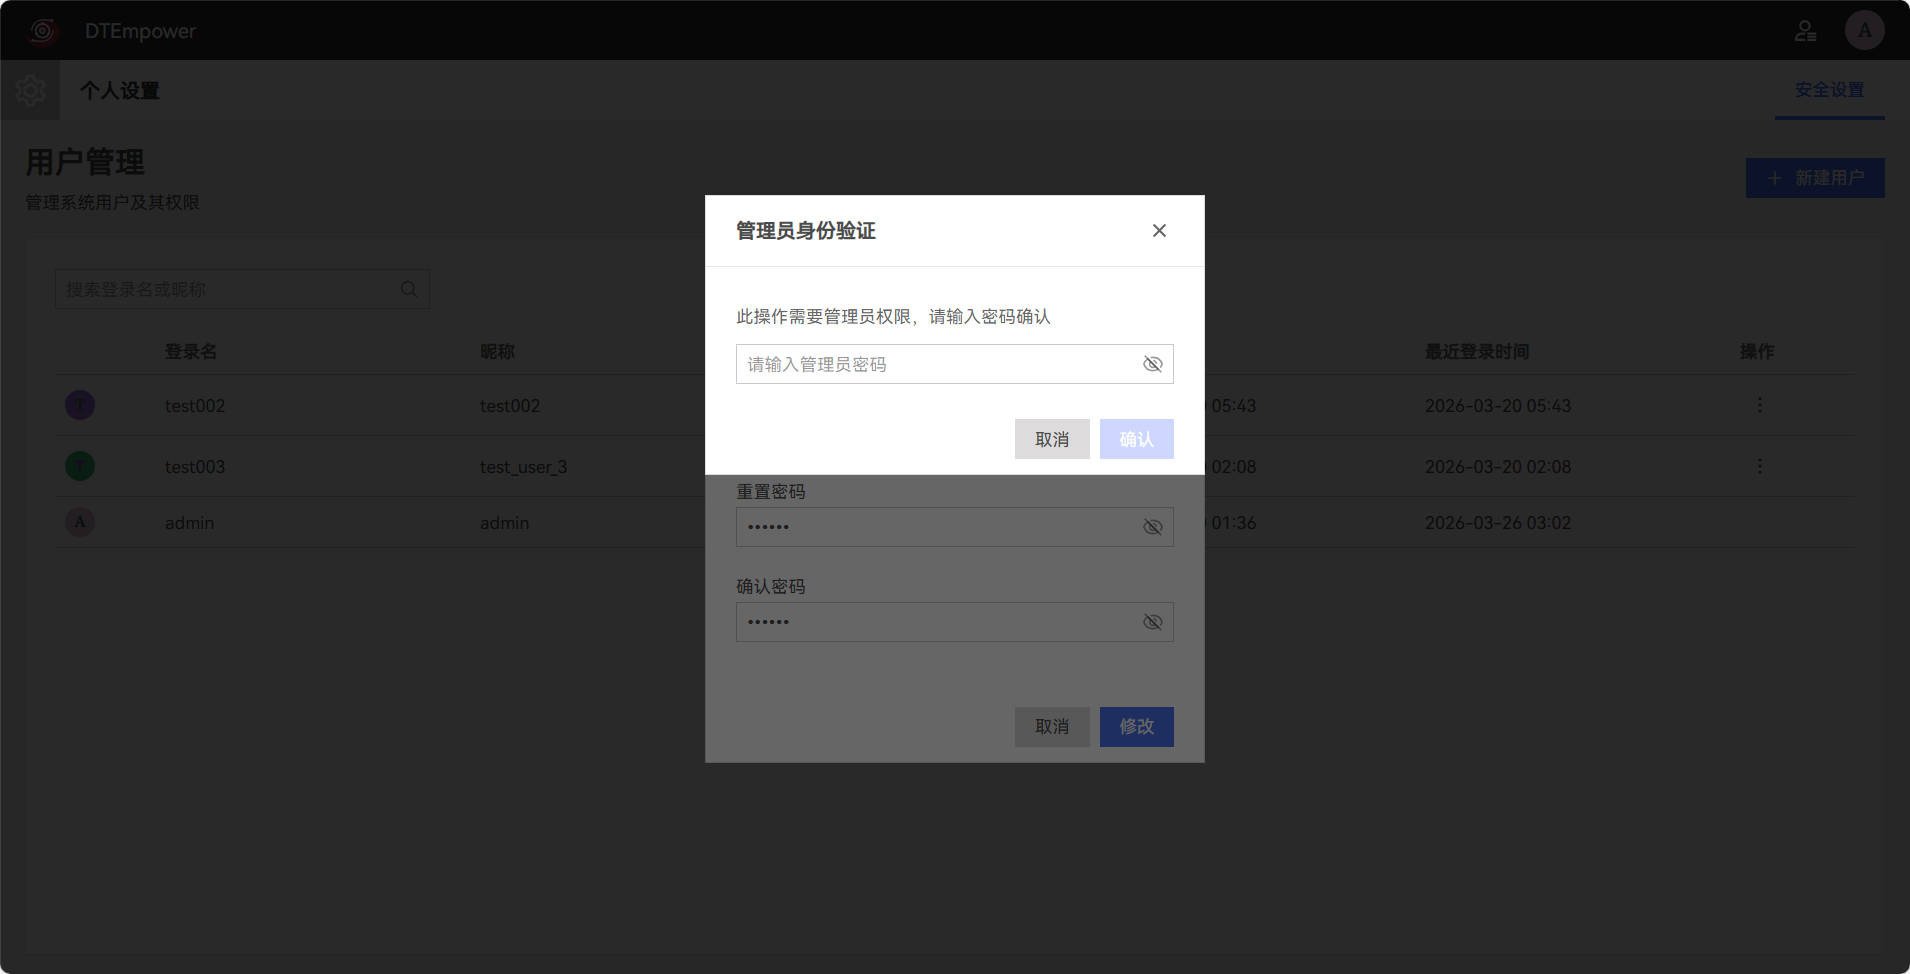Image resolution: width=1910 pixels, height=974 pixels.
Task: Open the account avatar A menu
Action: pyautogui.click(x=1864, y=31)
